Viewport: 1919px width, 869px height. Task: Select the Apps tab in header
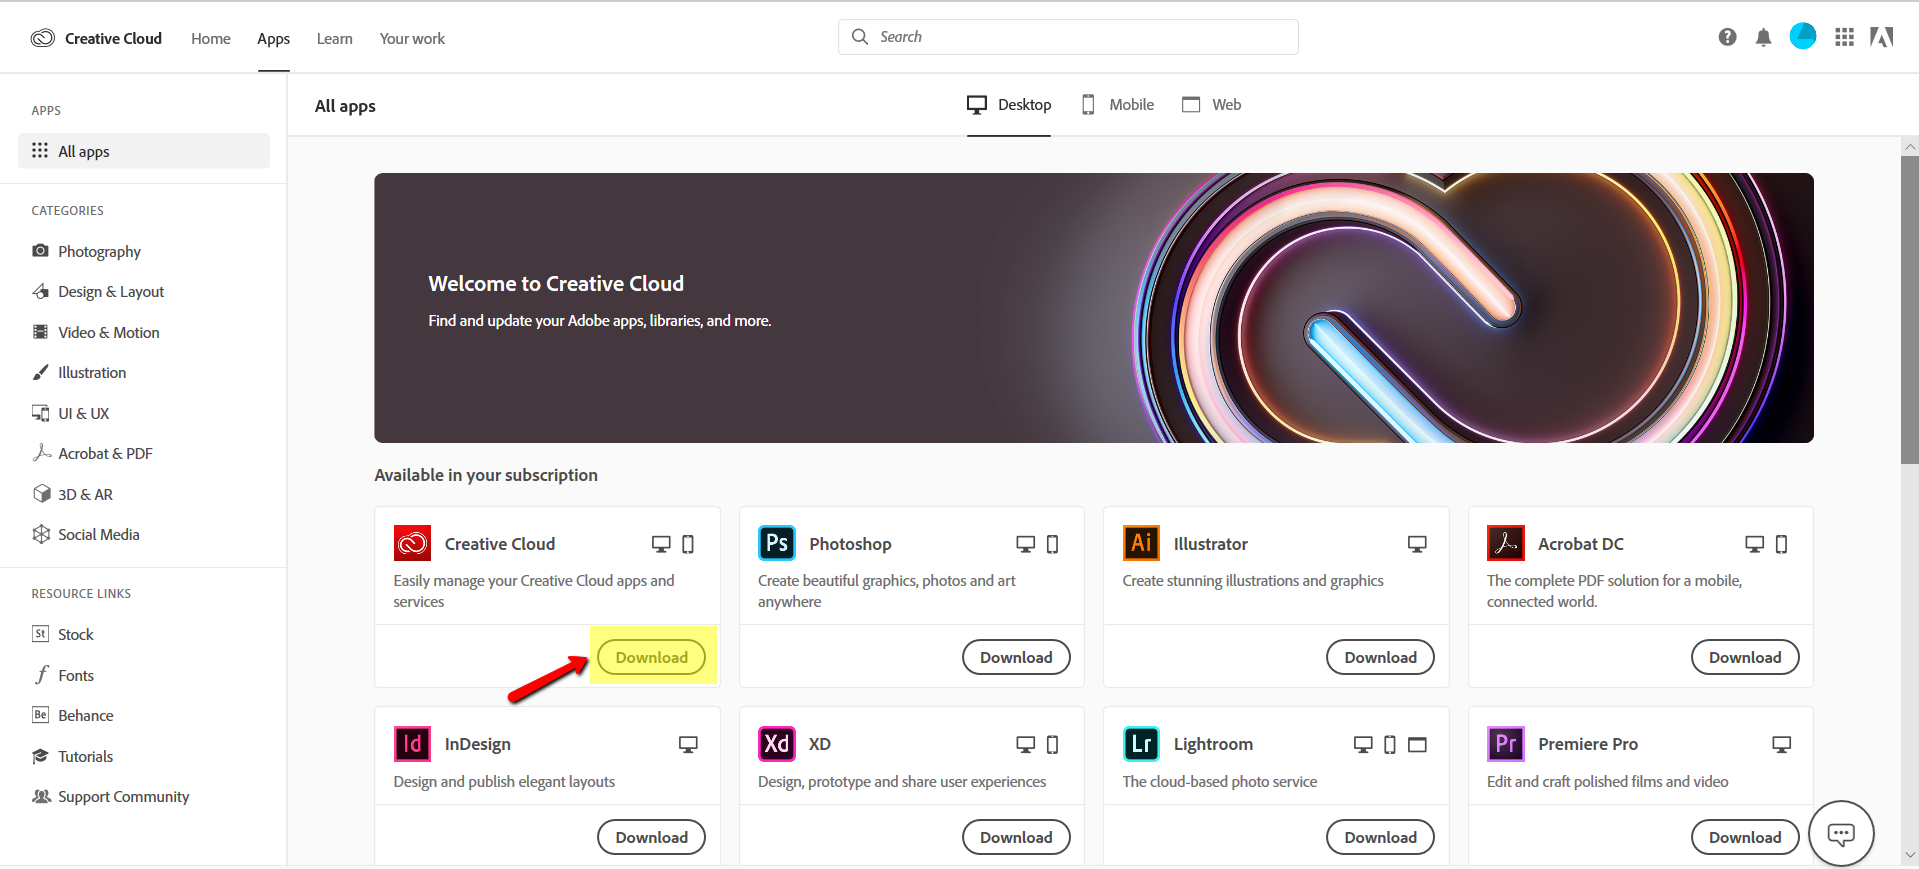(x=273, y=39)
